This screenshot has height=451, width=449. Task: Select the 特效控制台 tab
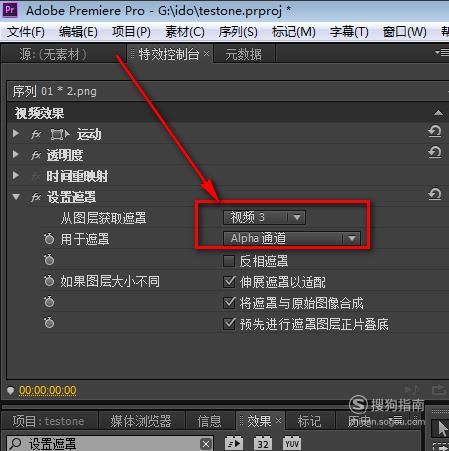[x=169, y=54]
